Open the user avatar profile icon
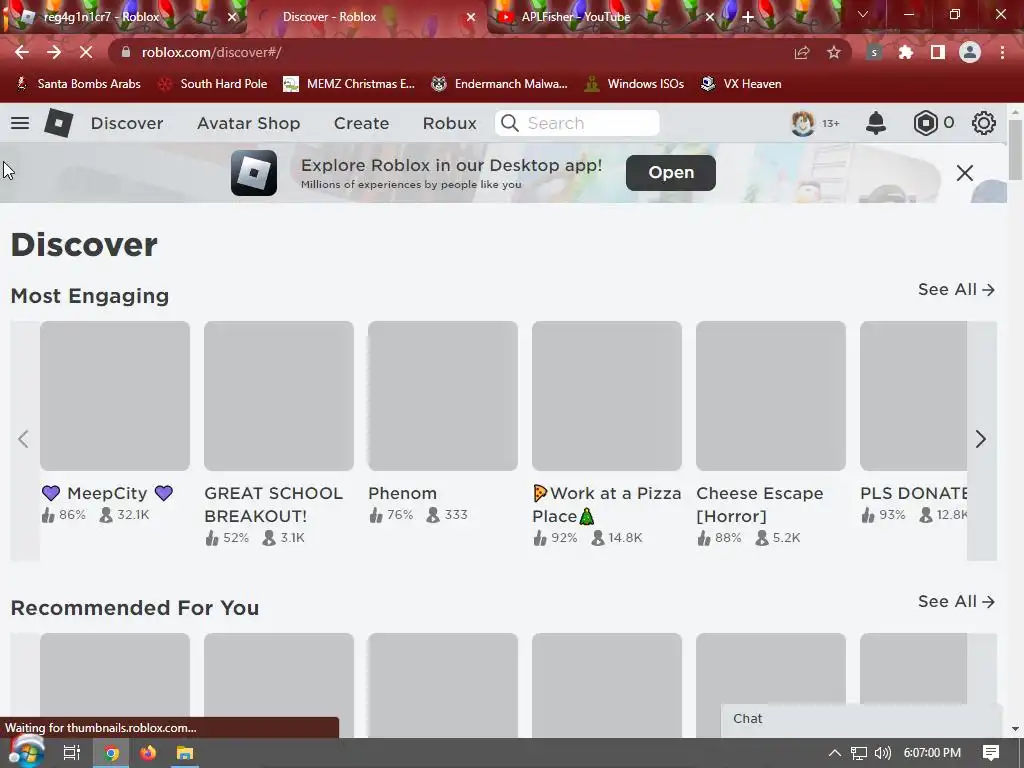1024x768 pixels. coord(803,123)
